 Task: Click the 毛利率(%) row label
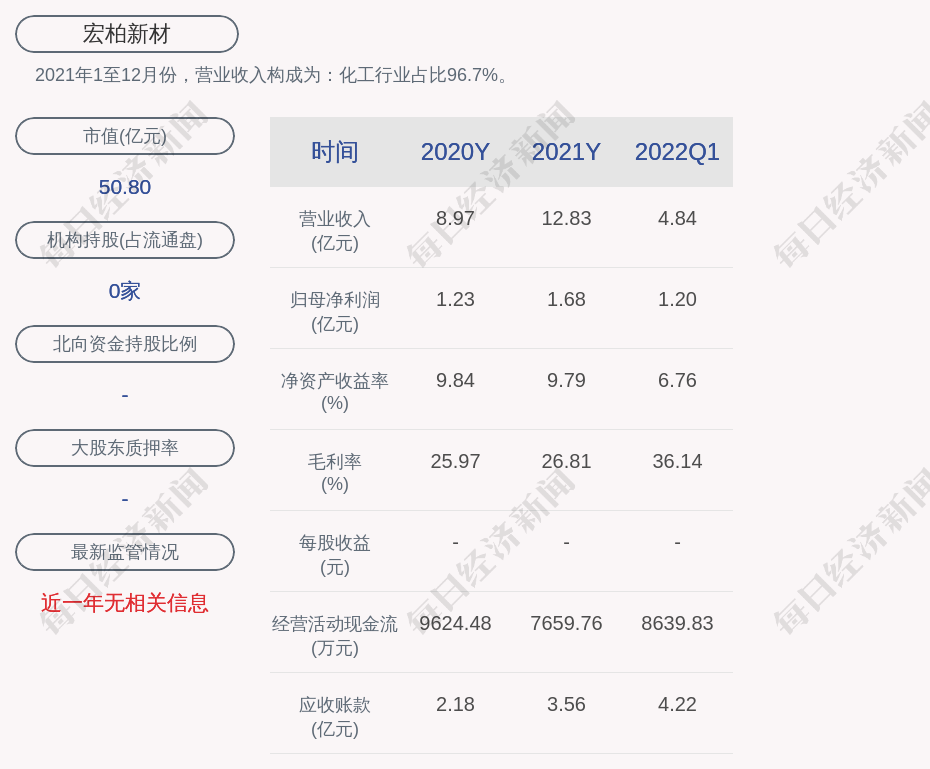click(x=335, y=473)
